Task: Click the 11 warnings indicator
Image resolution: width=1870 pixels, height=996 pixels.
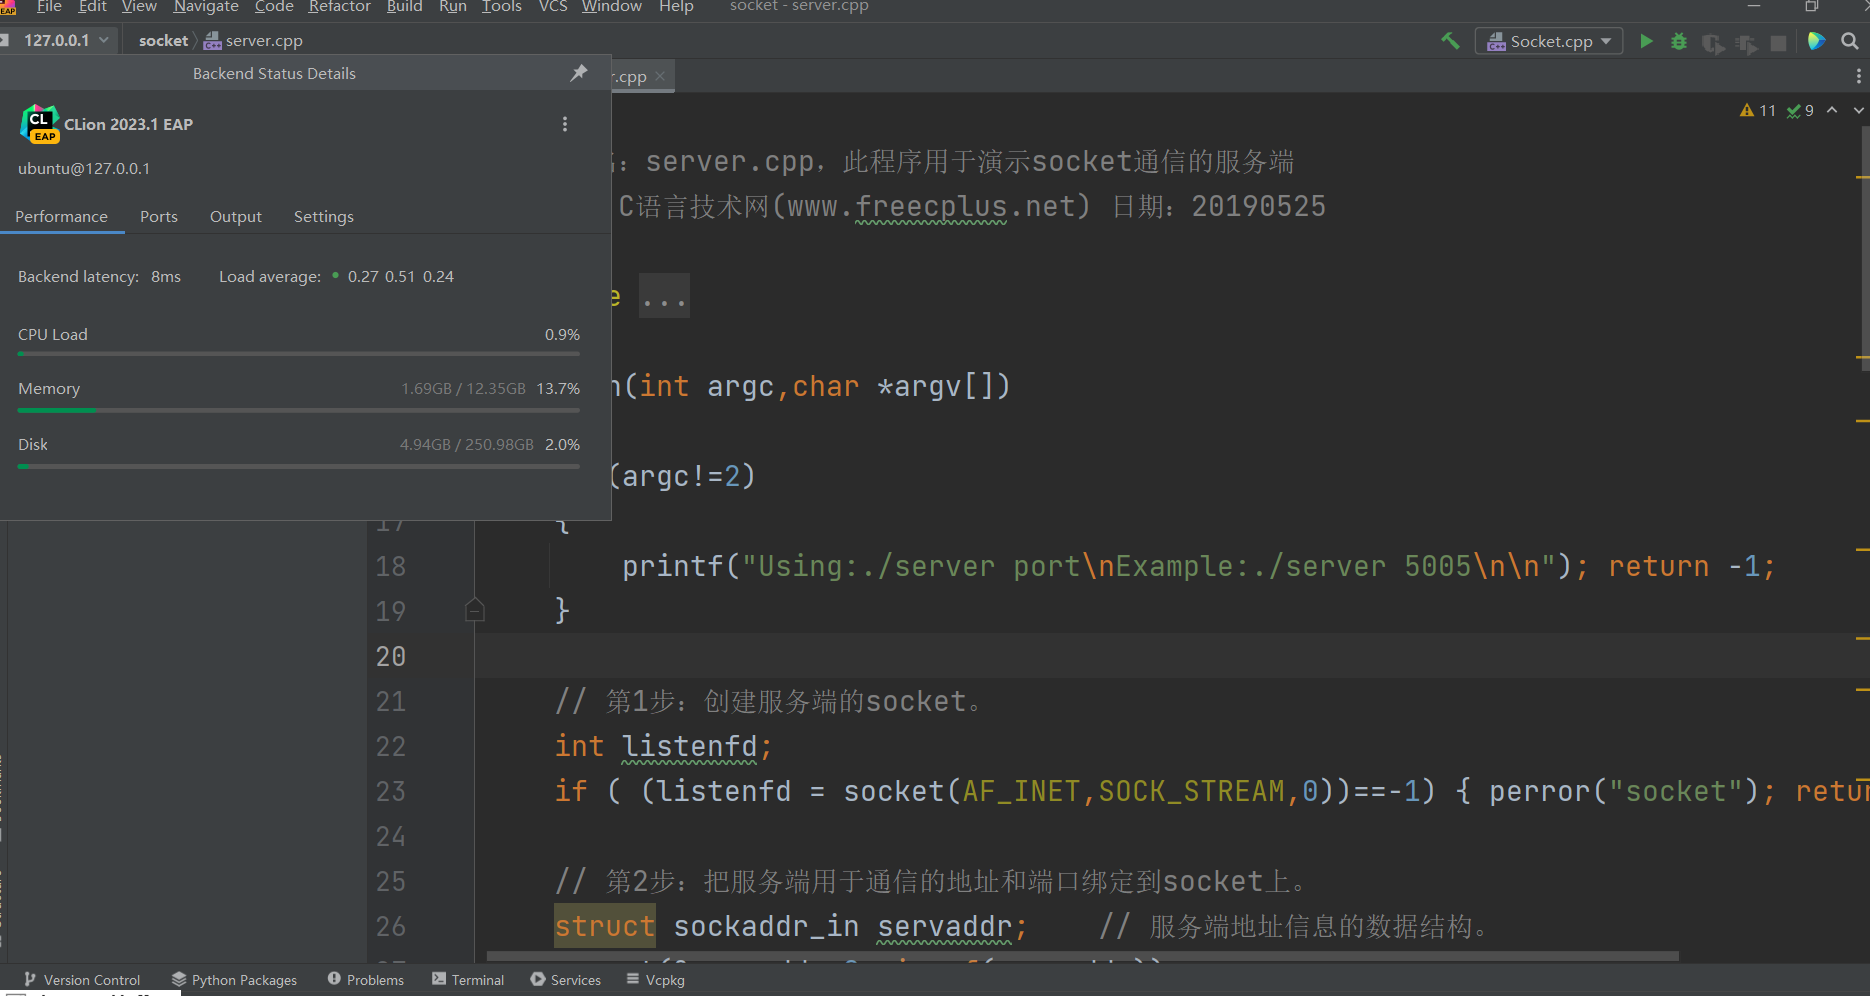Action: tap(1758, 111)
